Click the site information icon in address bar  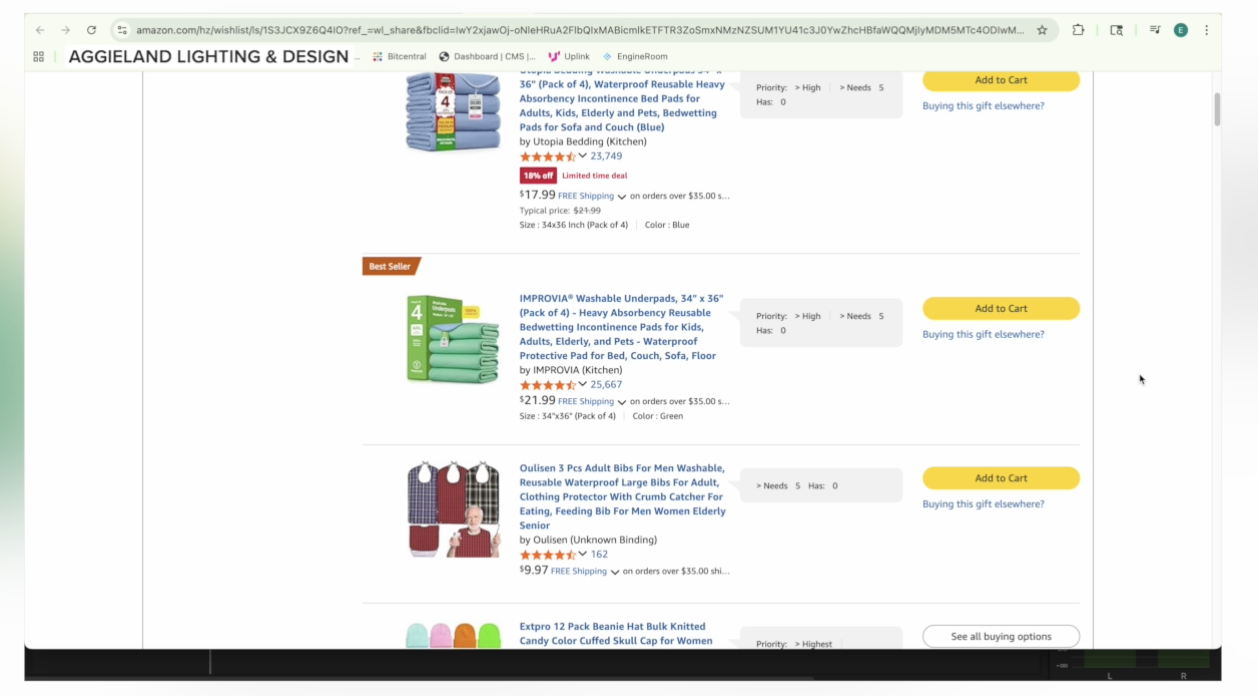[122, 30]
